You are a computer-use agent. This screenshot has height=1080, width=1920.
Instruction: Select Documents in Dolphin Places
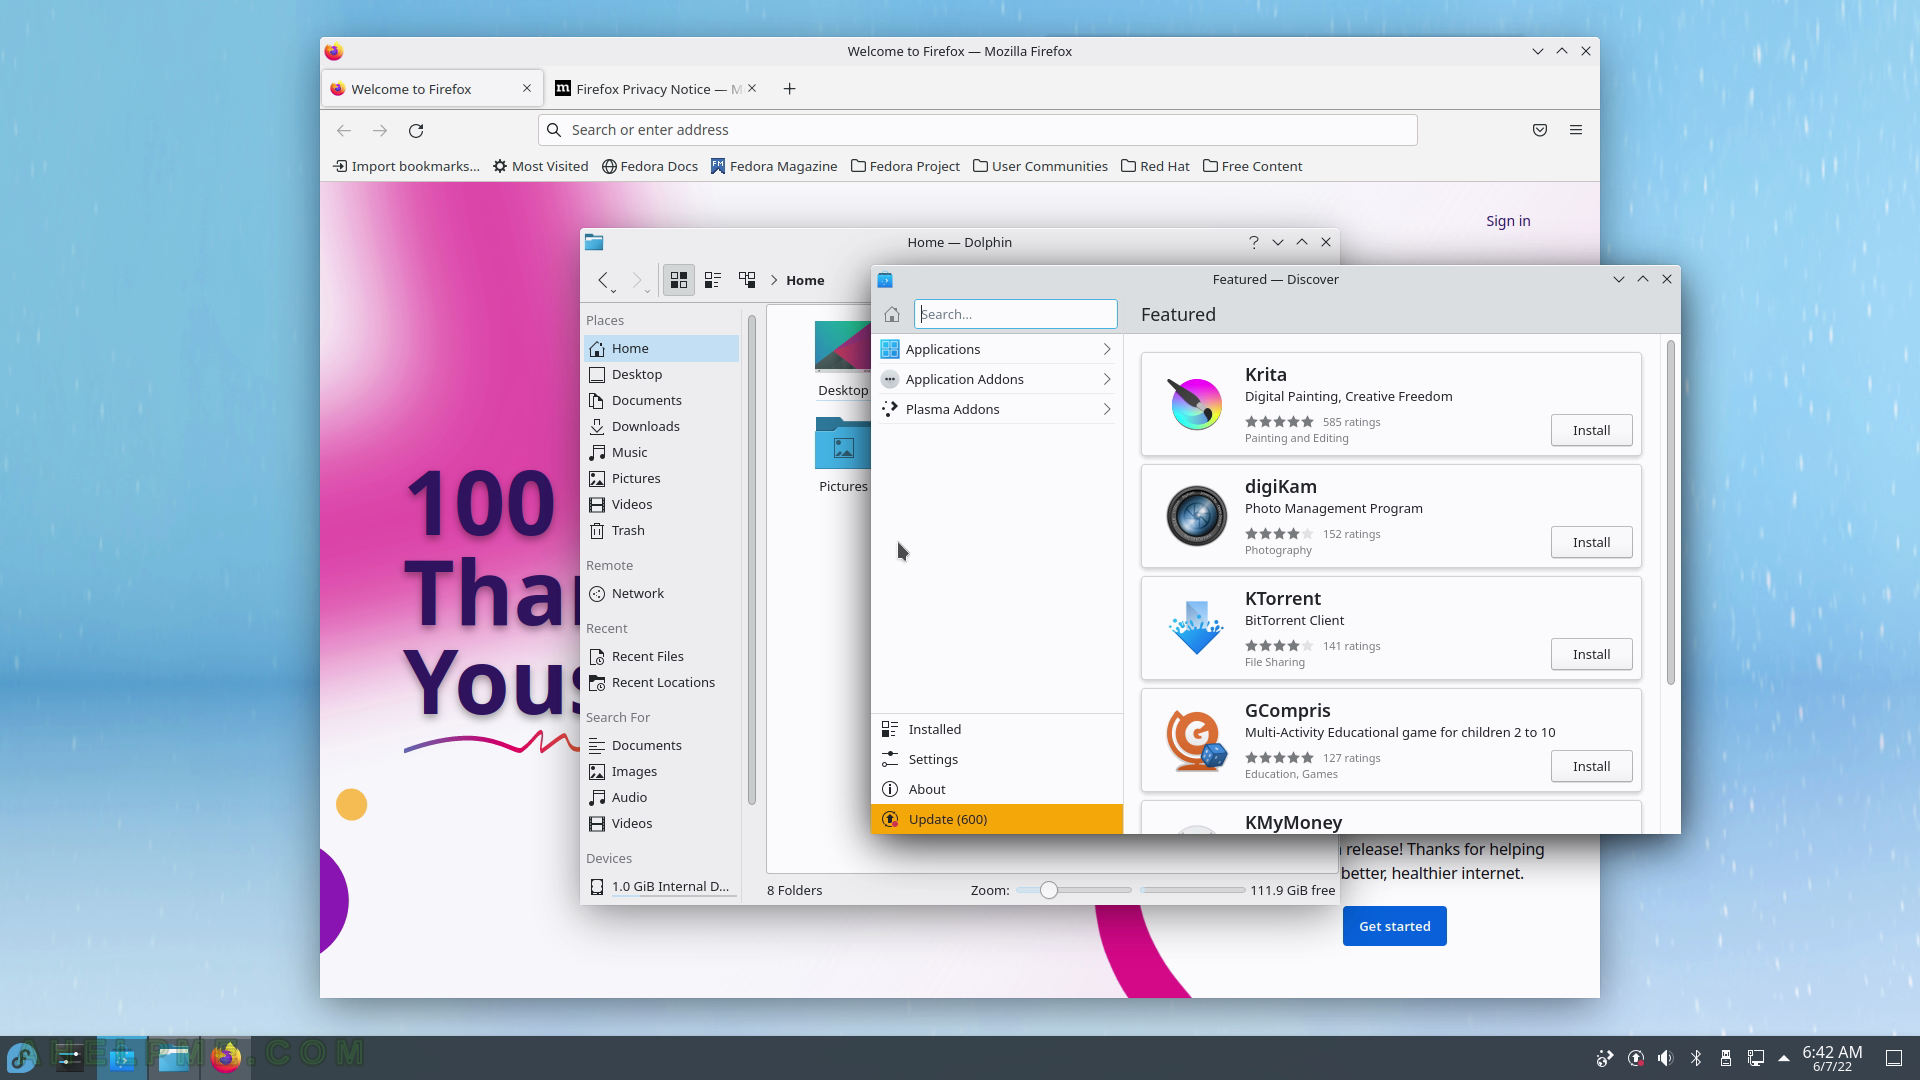point(661,400)
